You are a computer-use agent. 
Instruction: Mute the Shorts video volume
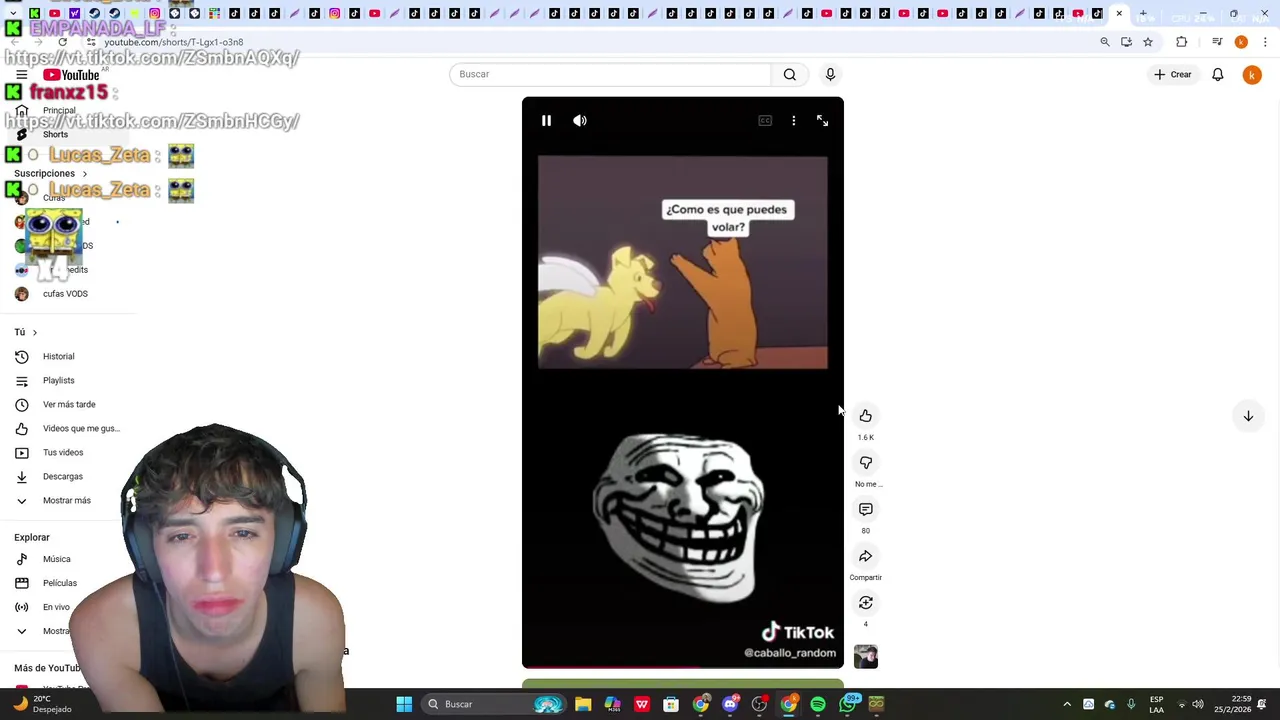pyautogui.click(x=580, y=121)
